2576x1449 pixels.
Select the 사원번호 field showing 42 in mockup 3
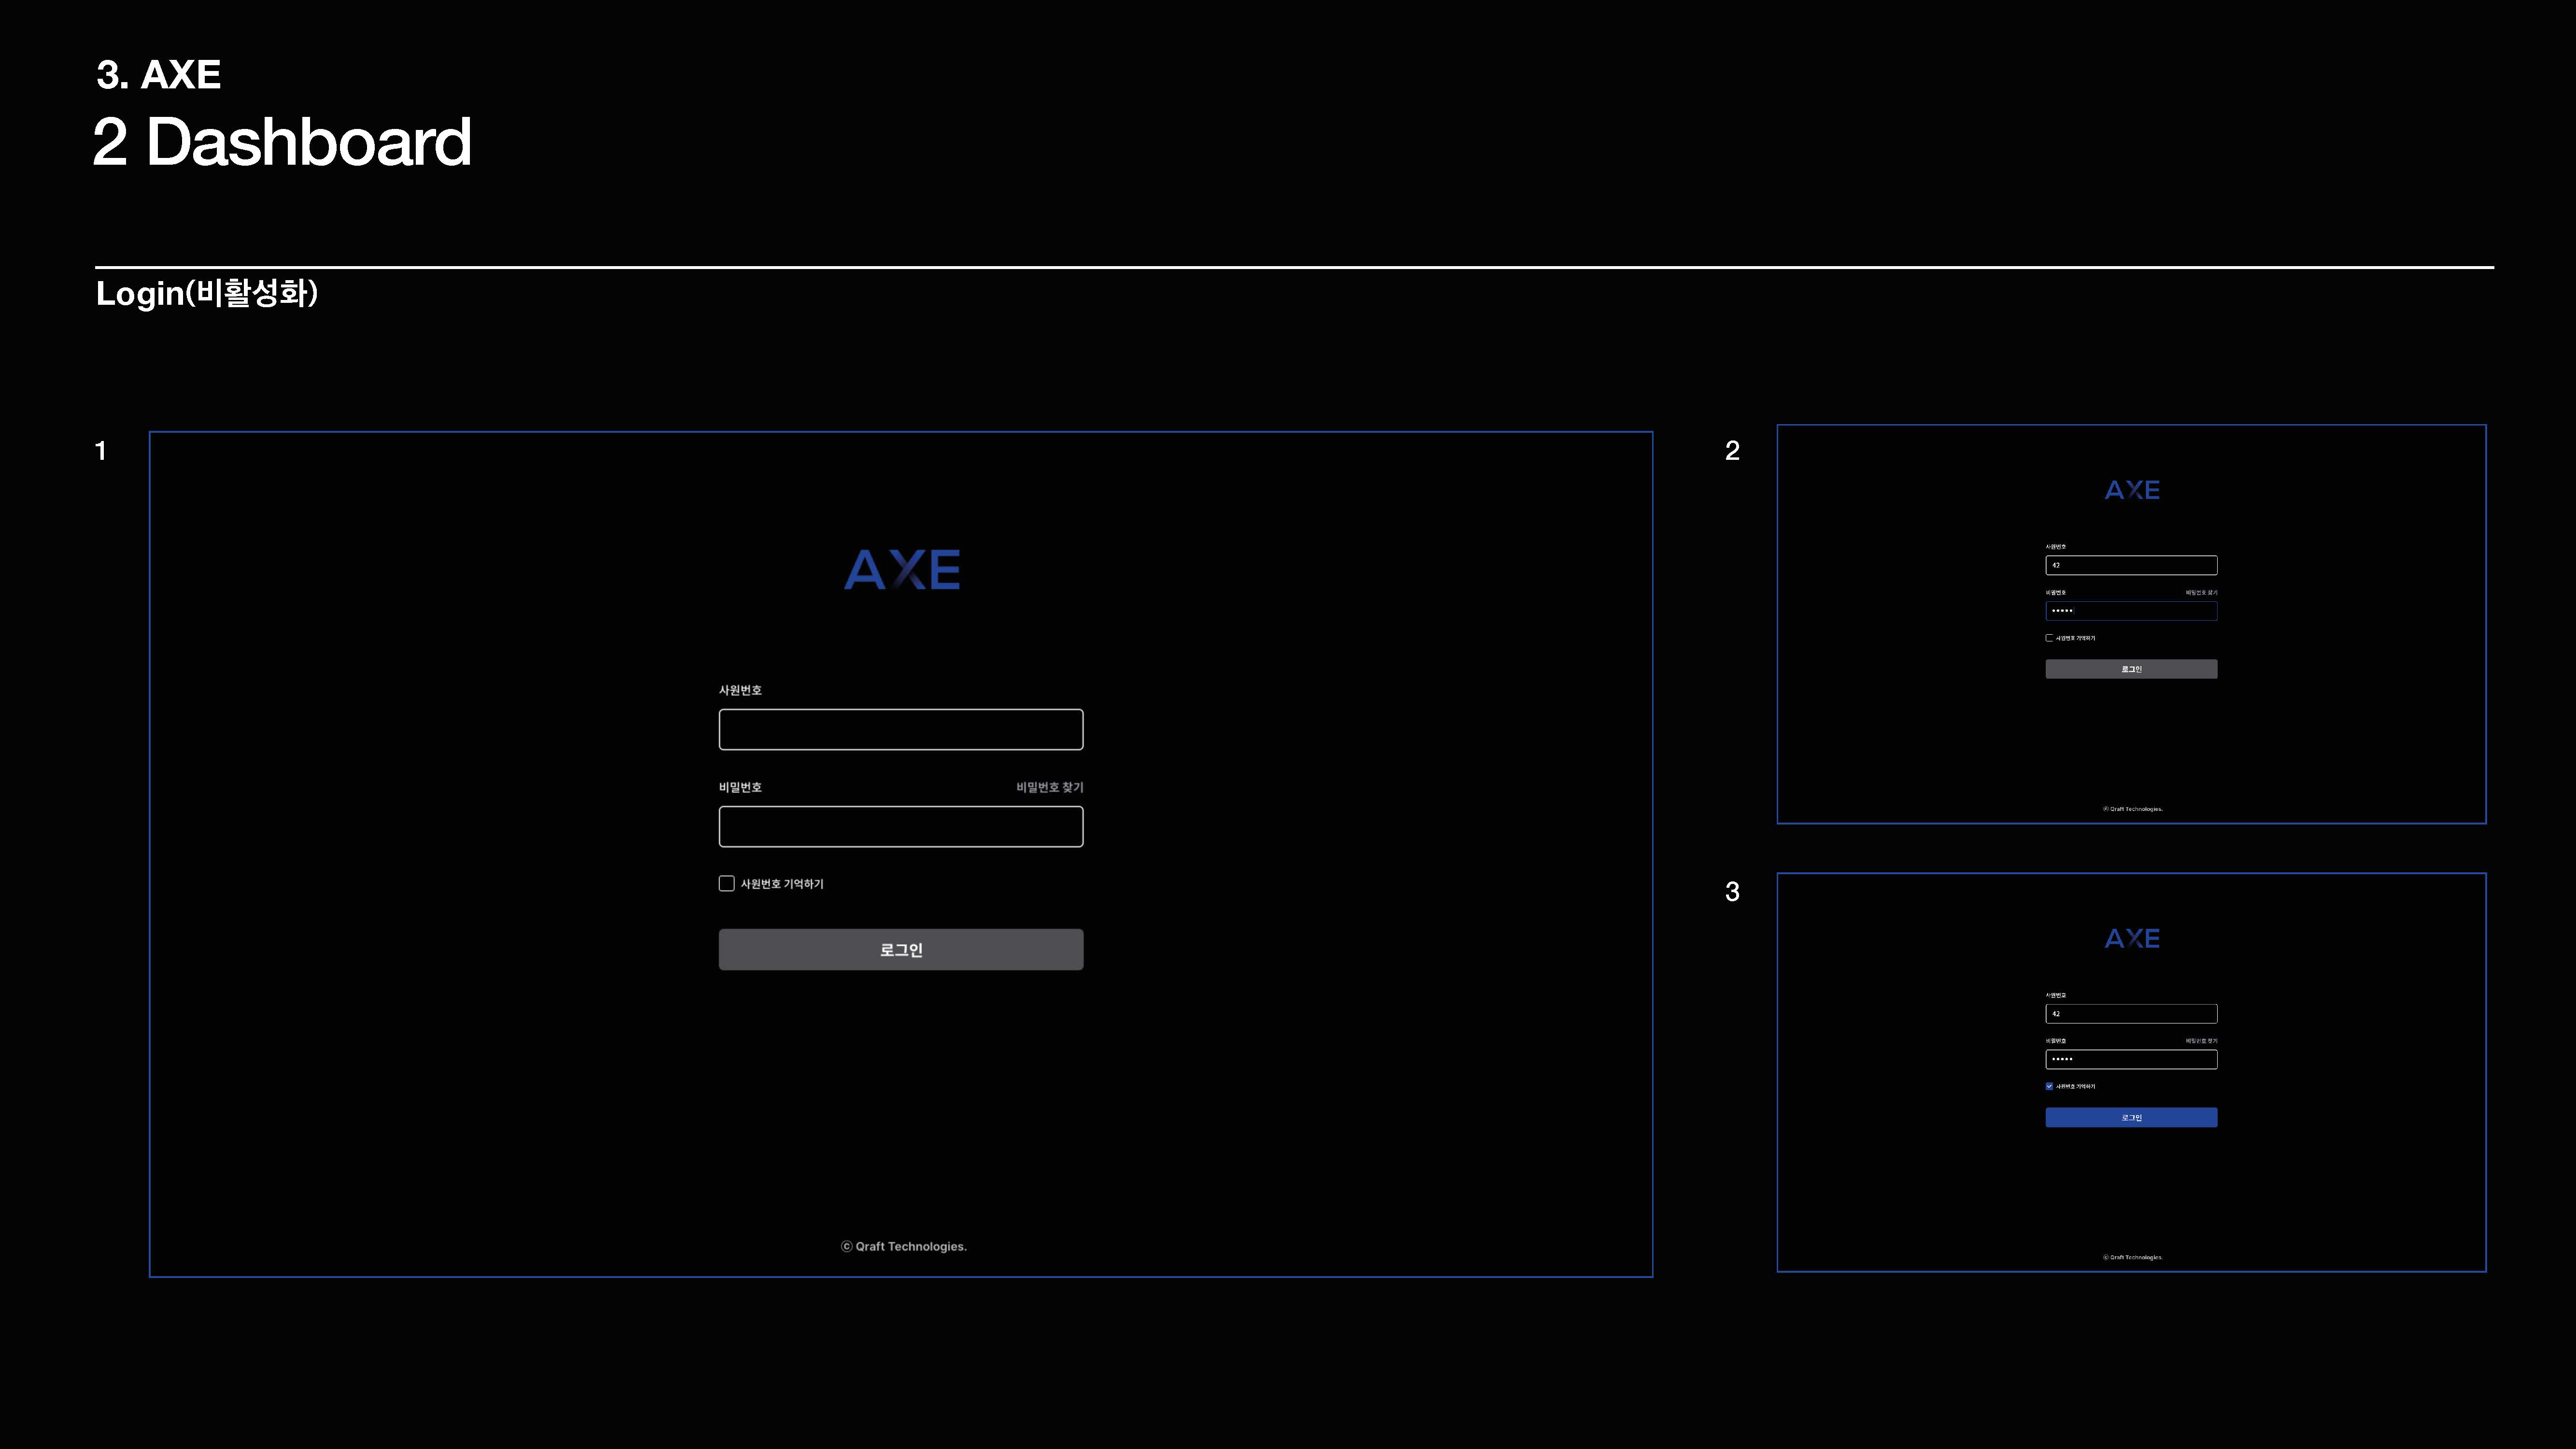pos(2131,1013)
